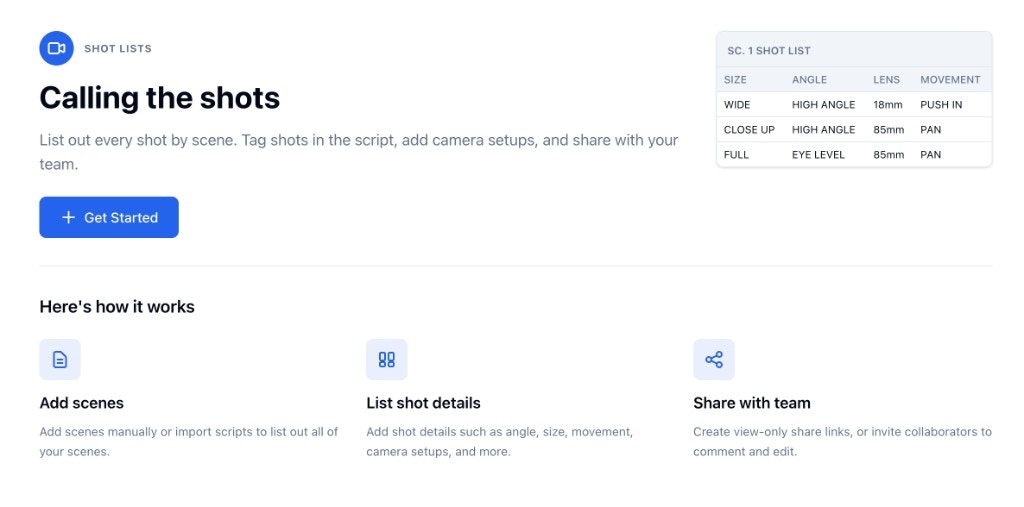1024x507 pixels.
Task: Click the Share with team title
Action: 752,403
